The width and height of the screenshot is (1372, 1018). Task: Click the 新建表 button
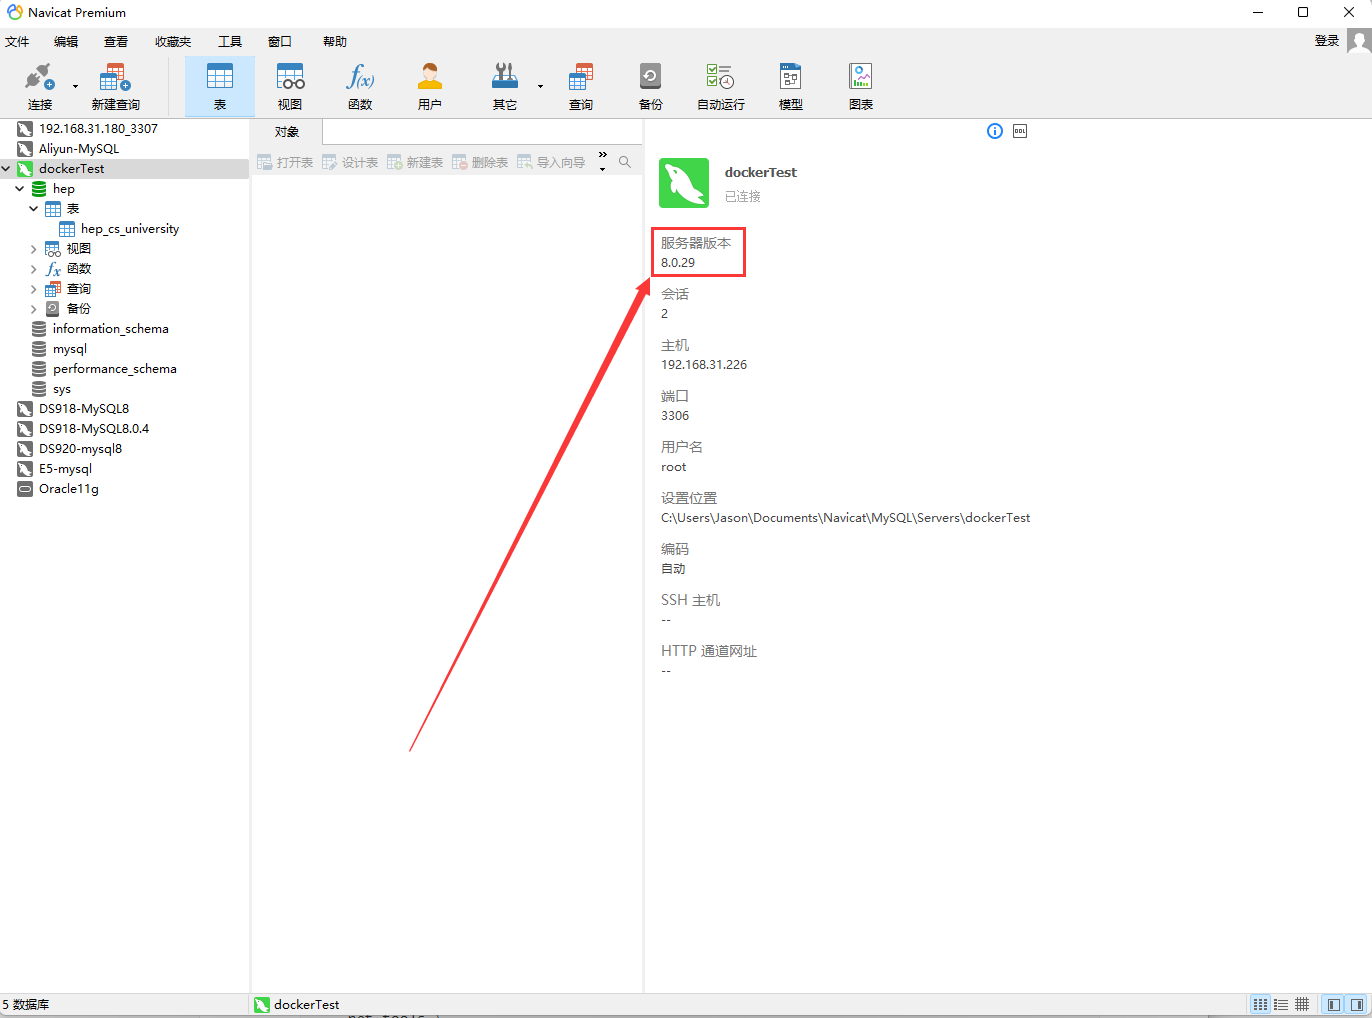tap(415, 162)
